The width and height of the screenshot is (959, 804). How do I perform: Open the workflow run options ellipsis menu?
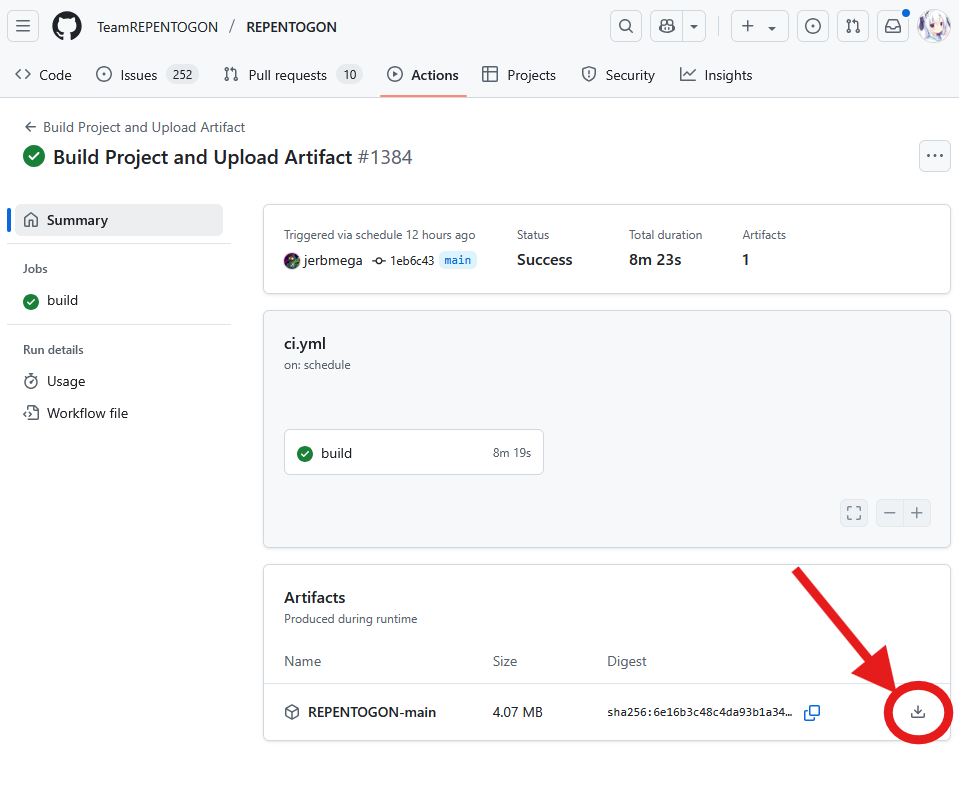click(935, 156)
